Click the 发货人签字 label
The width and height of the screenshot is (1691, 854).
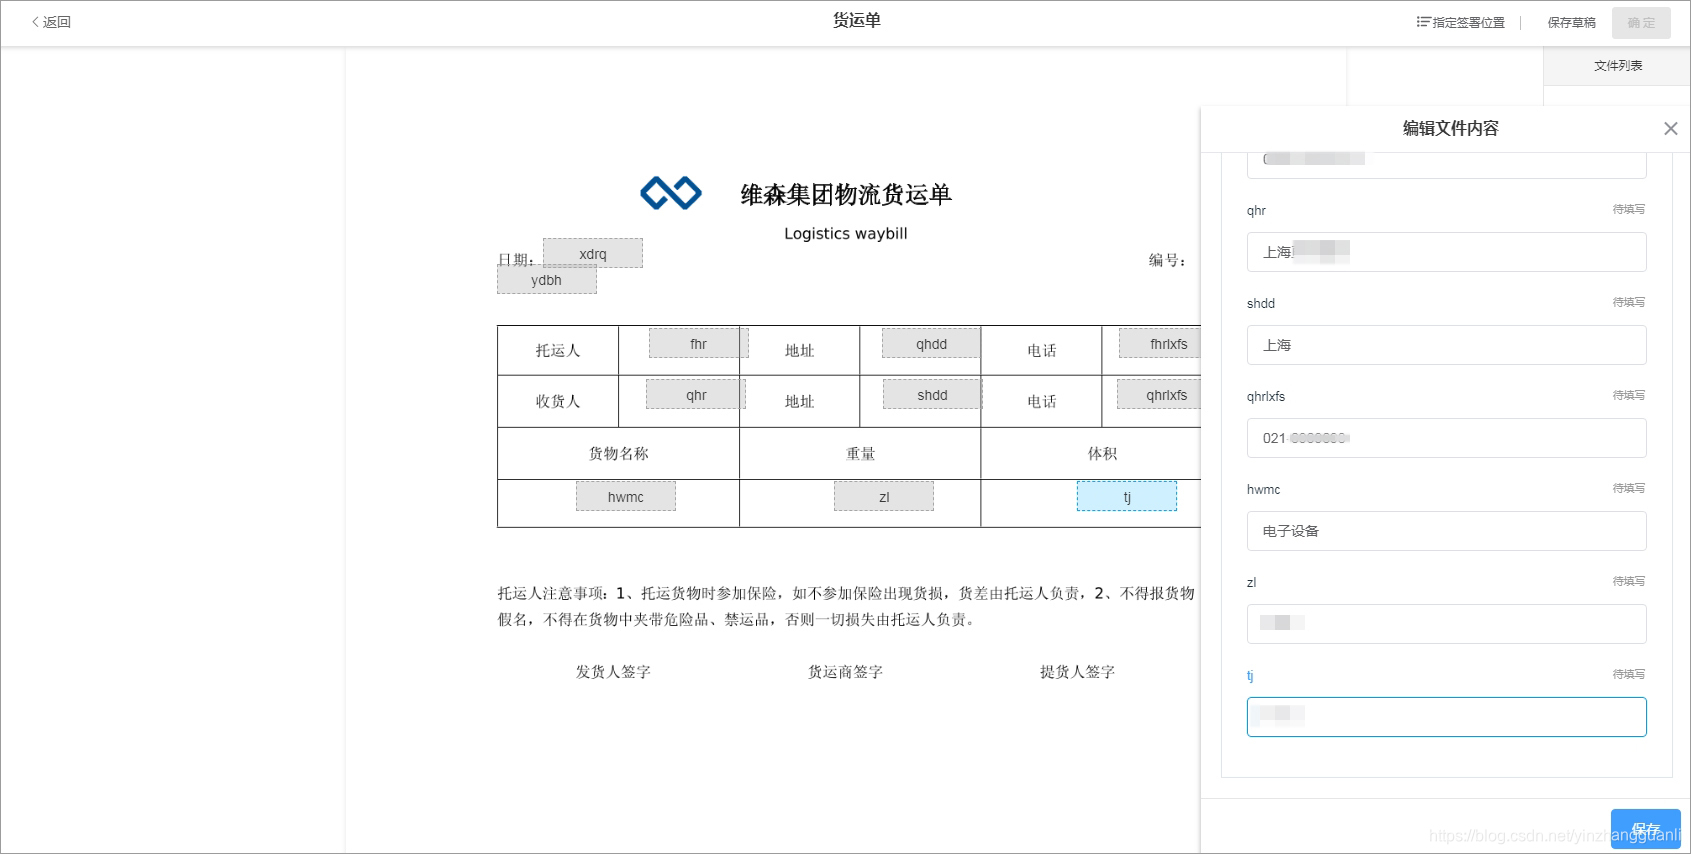coord(613,671)
